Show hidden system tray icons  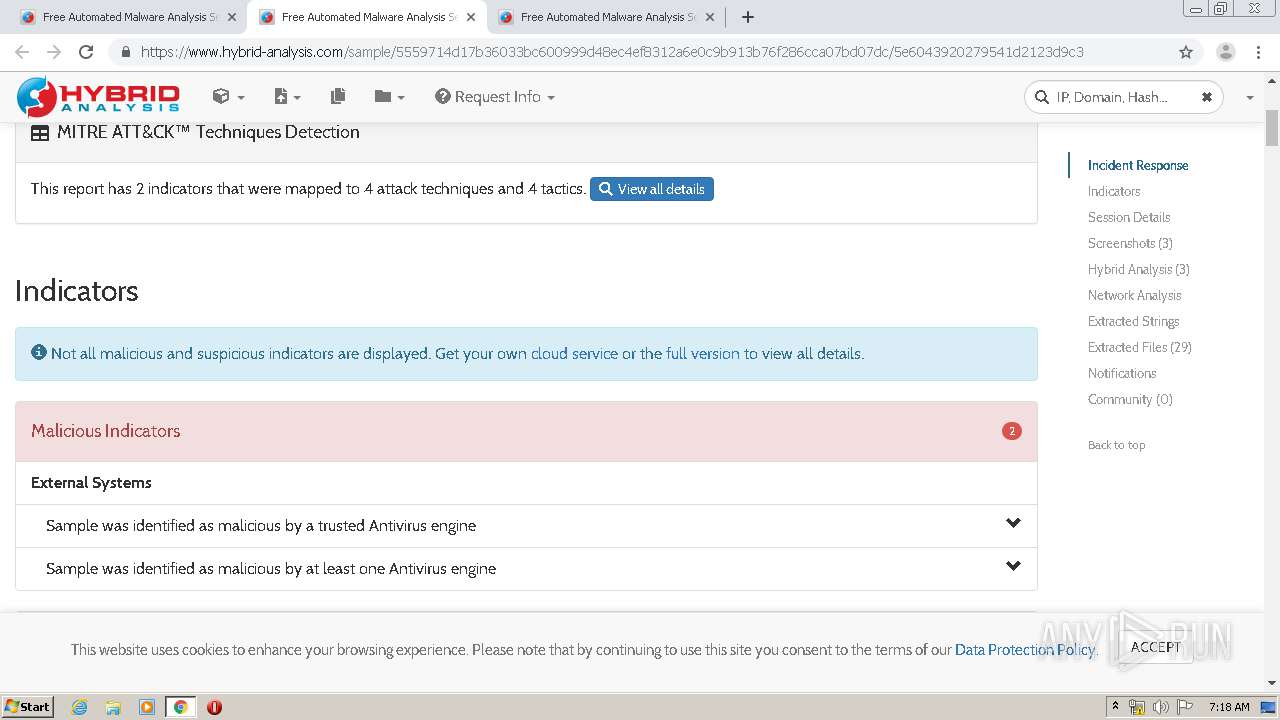coord(1115,706)
